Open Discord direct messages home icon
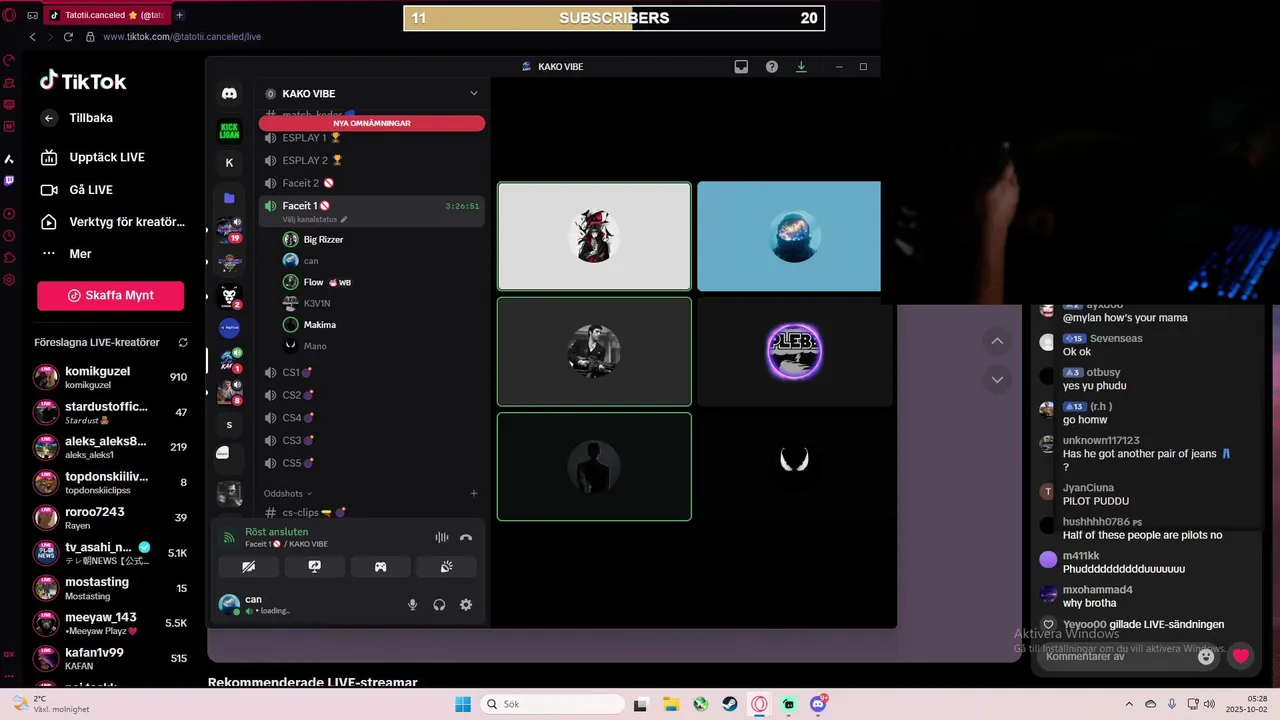The height and width of the screenshot is (720, 1280). point(229,93)
